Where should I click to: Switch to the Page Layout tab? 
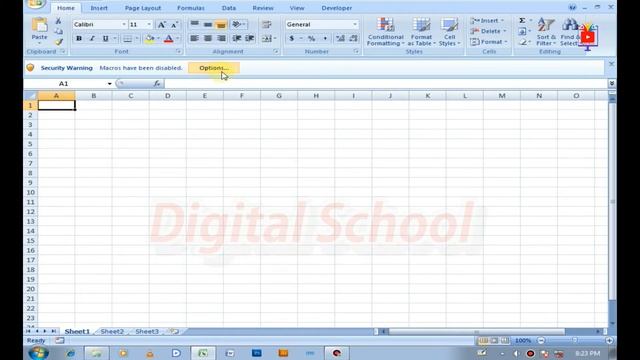[143, 8]
